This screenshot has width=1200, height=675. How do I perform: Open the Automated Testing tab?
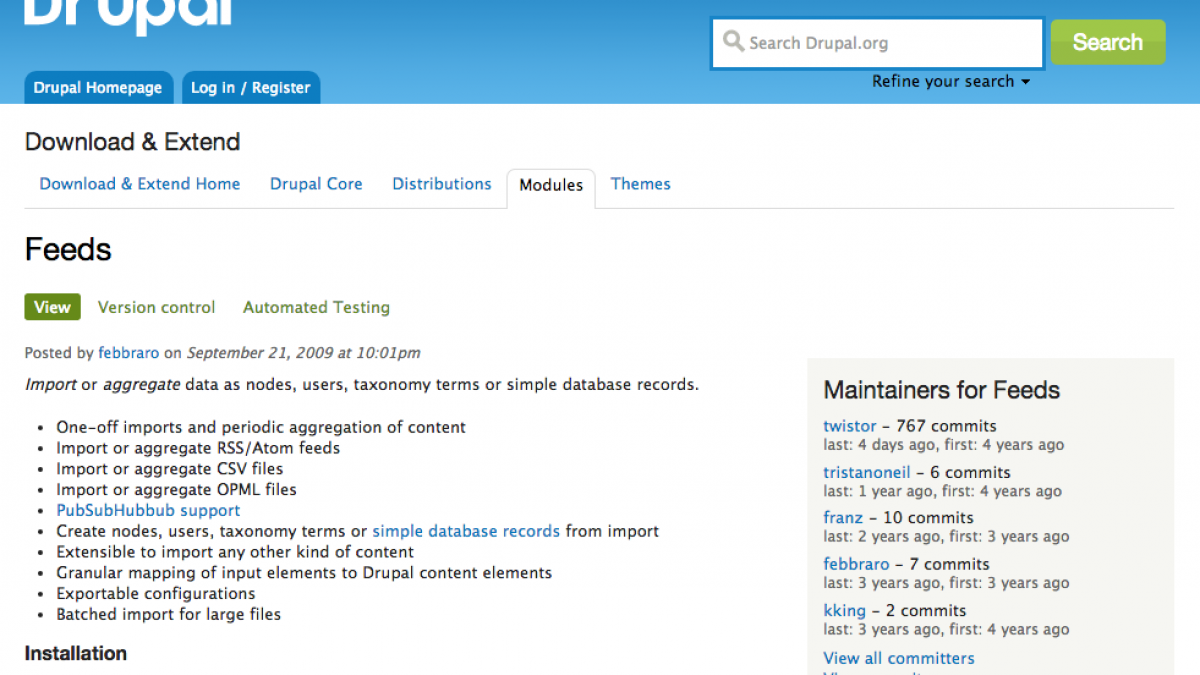(316, 308)
